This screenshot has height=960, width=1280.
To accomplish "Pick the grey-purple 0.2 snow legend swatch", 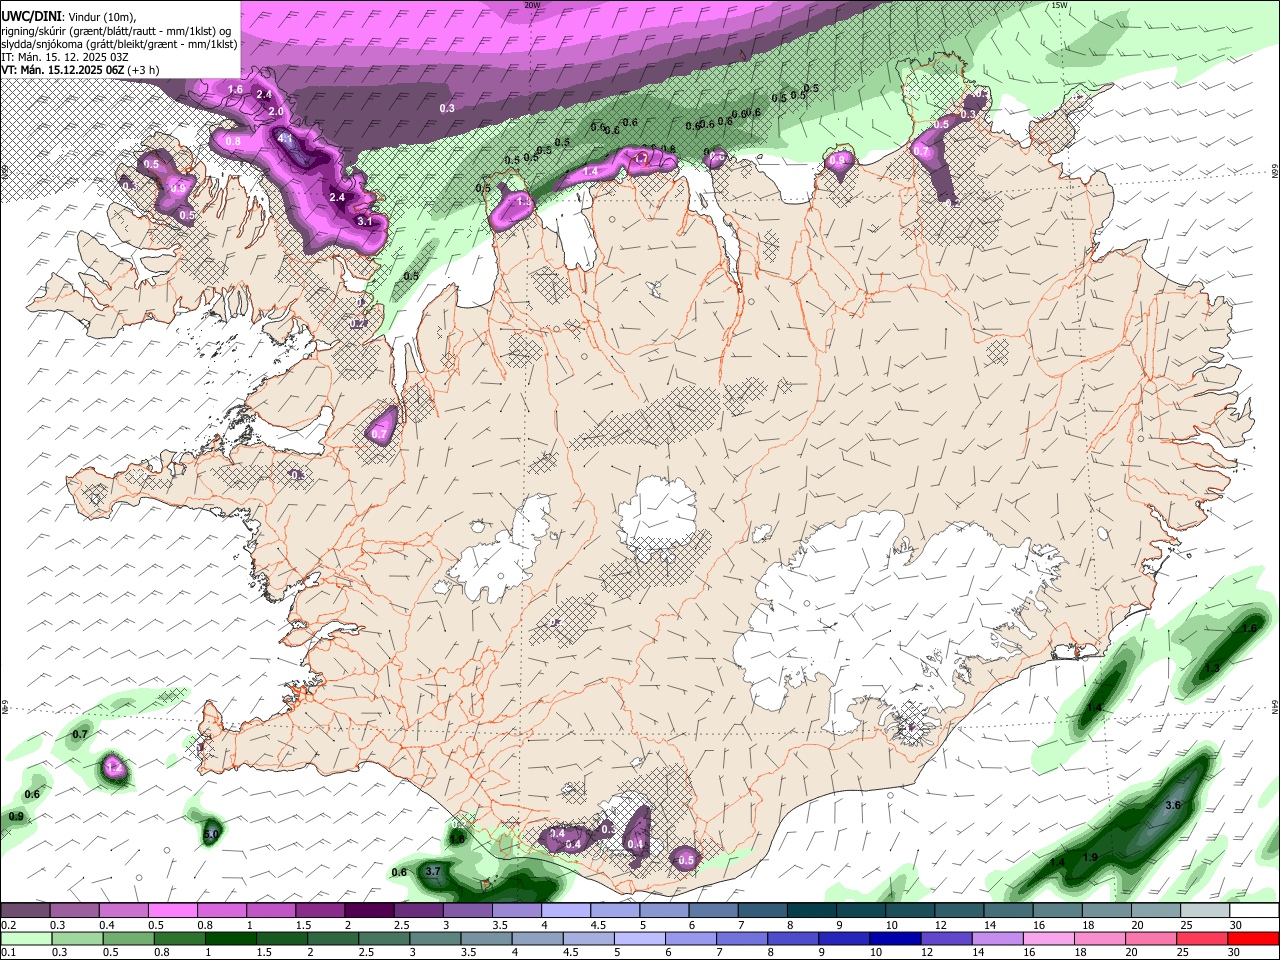I will tap(25, 910).
